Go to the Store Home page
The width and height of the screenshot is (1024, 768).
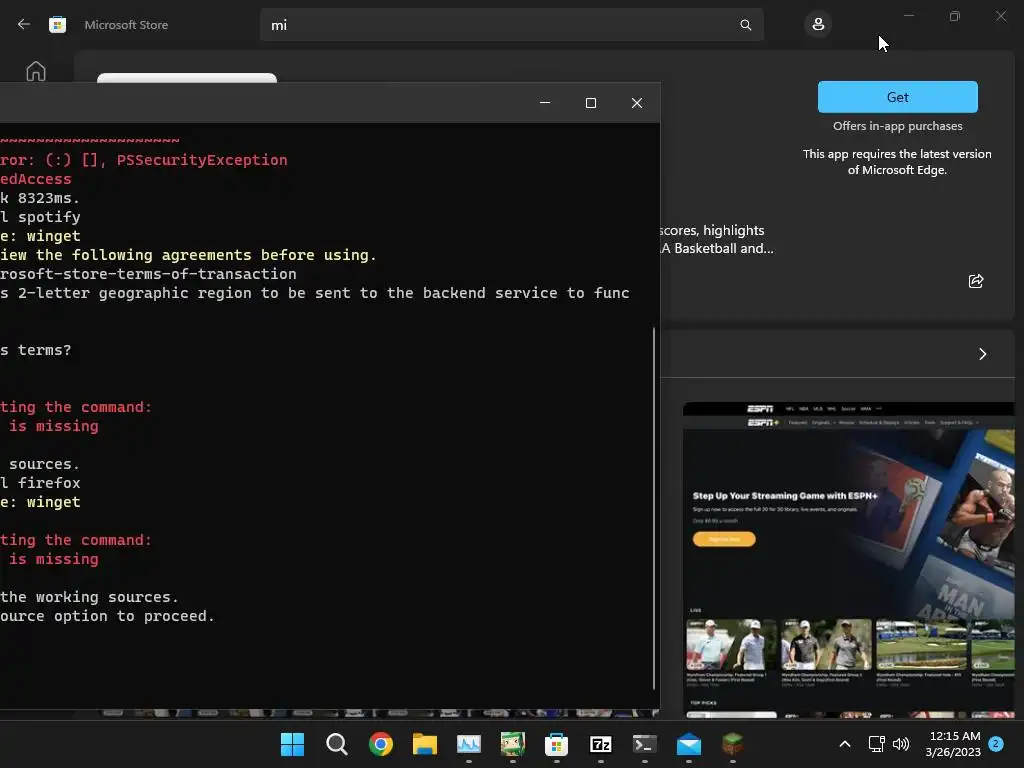tap(36, 71)
